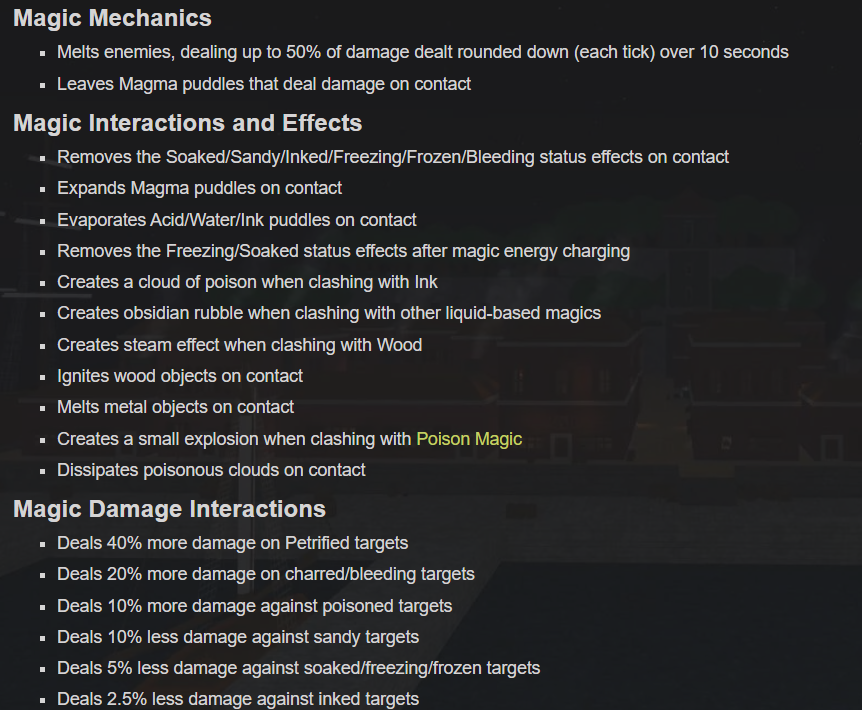Click the Creates obsidian rubble bullet text

[329, 313]
